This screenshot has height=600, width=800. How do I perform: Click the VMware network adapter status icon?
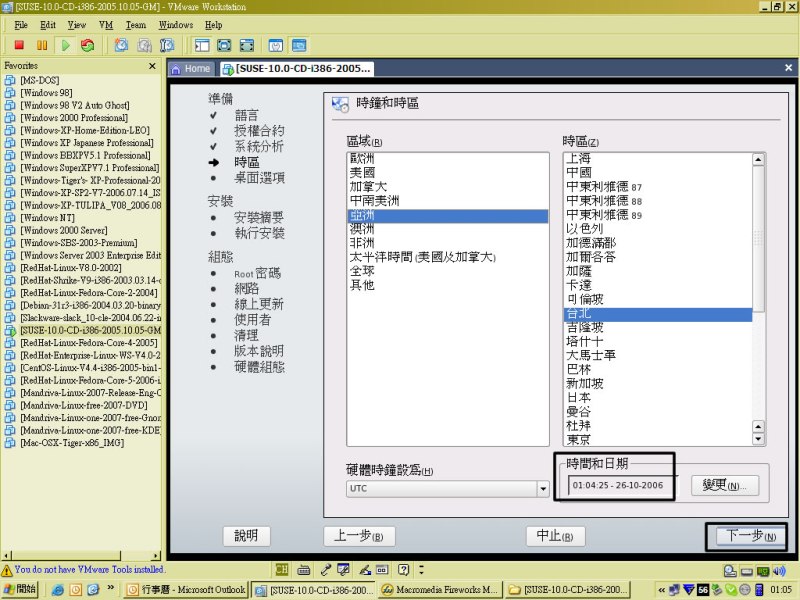(x=763, y=571)
